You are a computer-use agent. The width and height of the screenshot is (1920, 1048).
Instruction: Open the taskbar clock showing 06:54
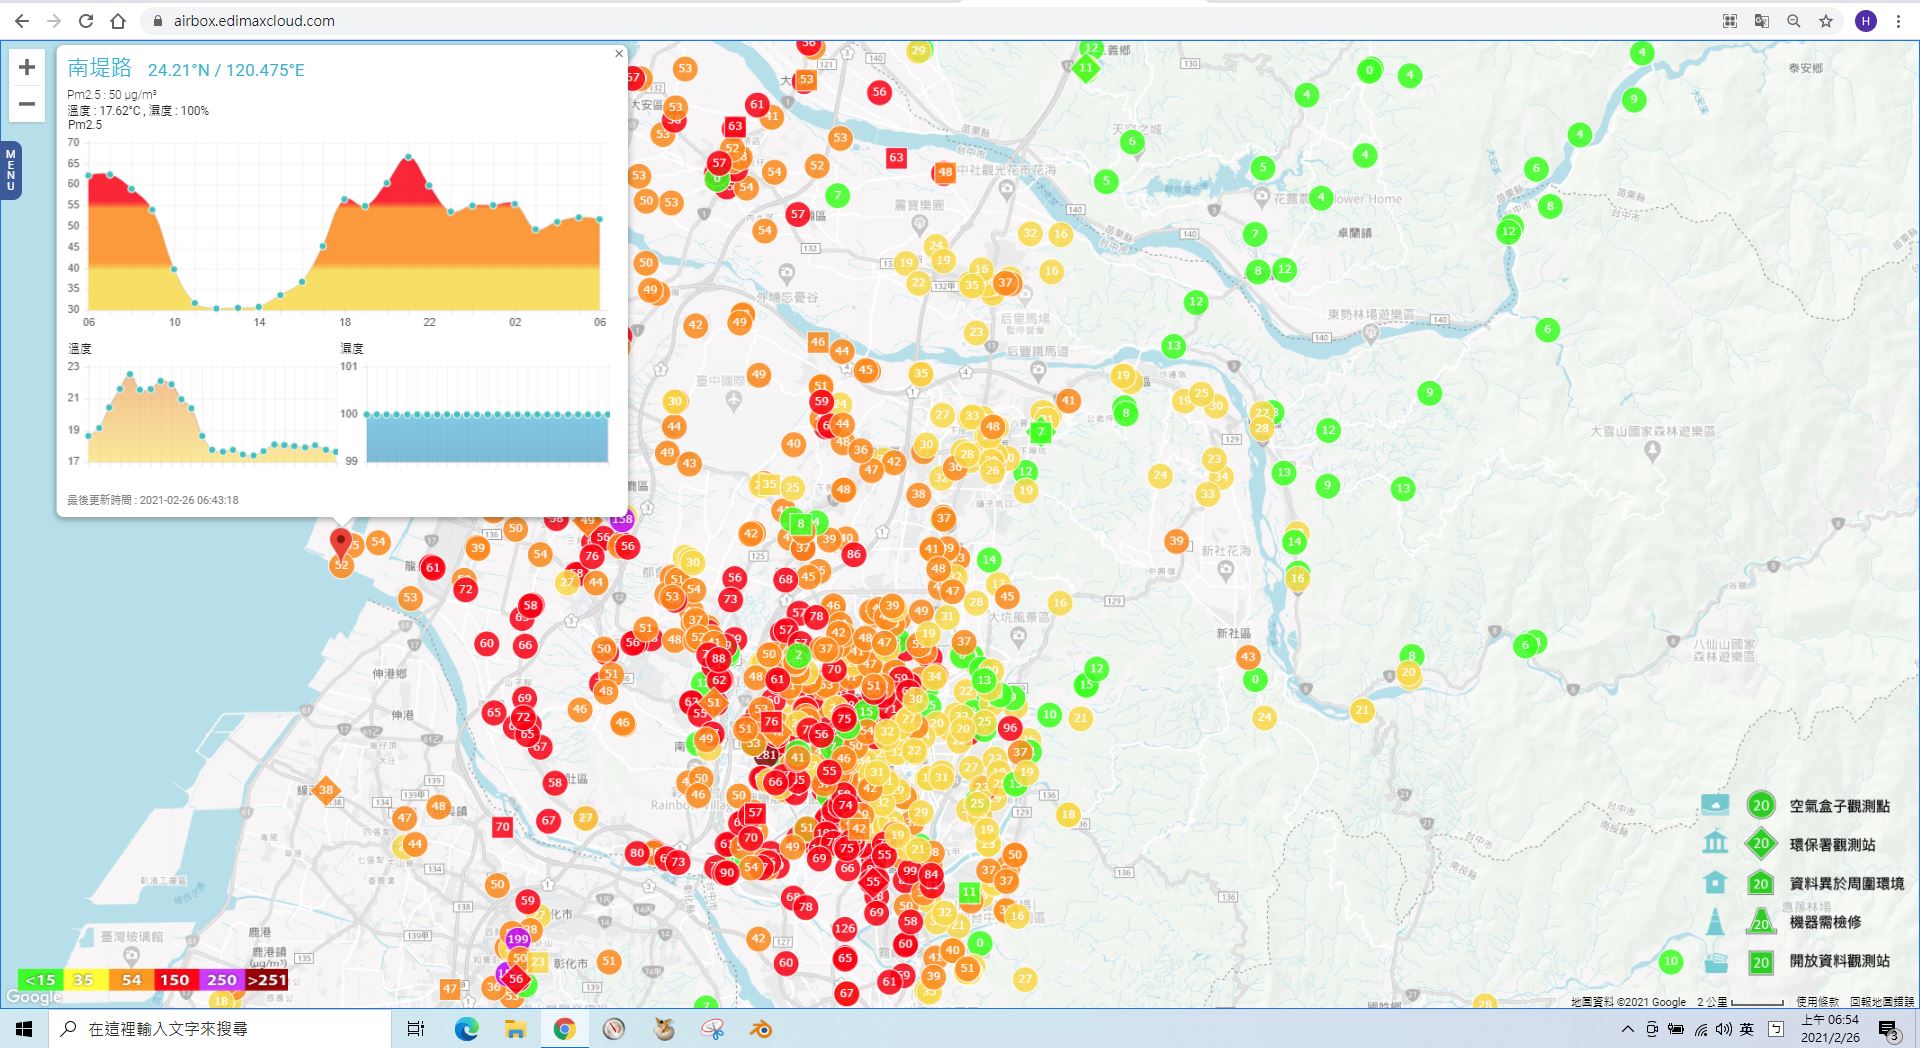tap(1830, 1029)
